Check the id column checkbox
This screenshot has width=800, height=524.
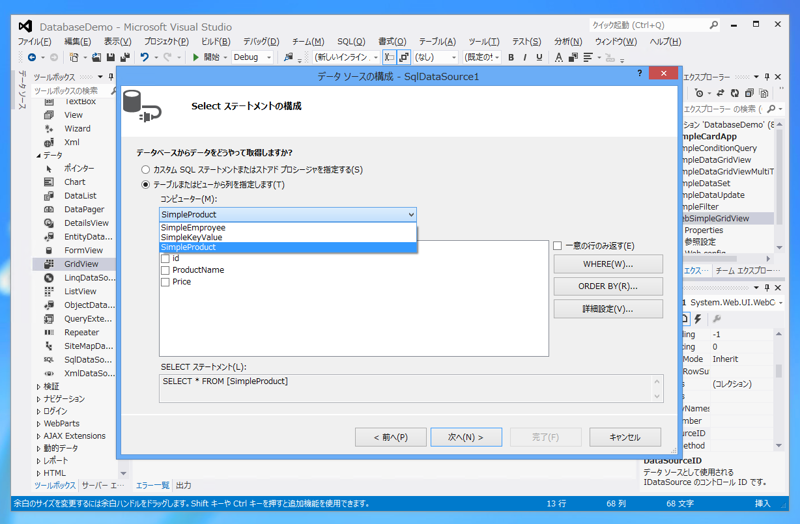[165, 259]
